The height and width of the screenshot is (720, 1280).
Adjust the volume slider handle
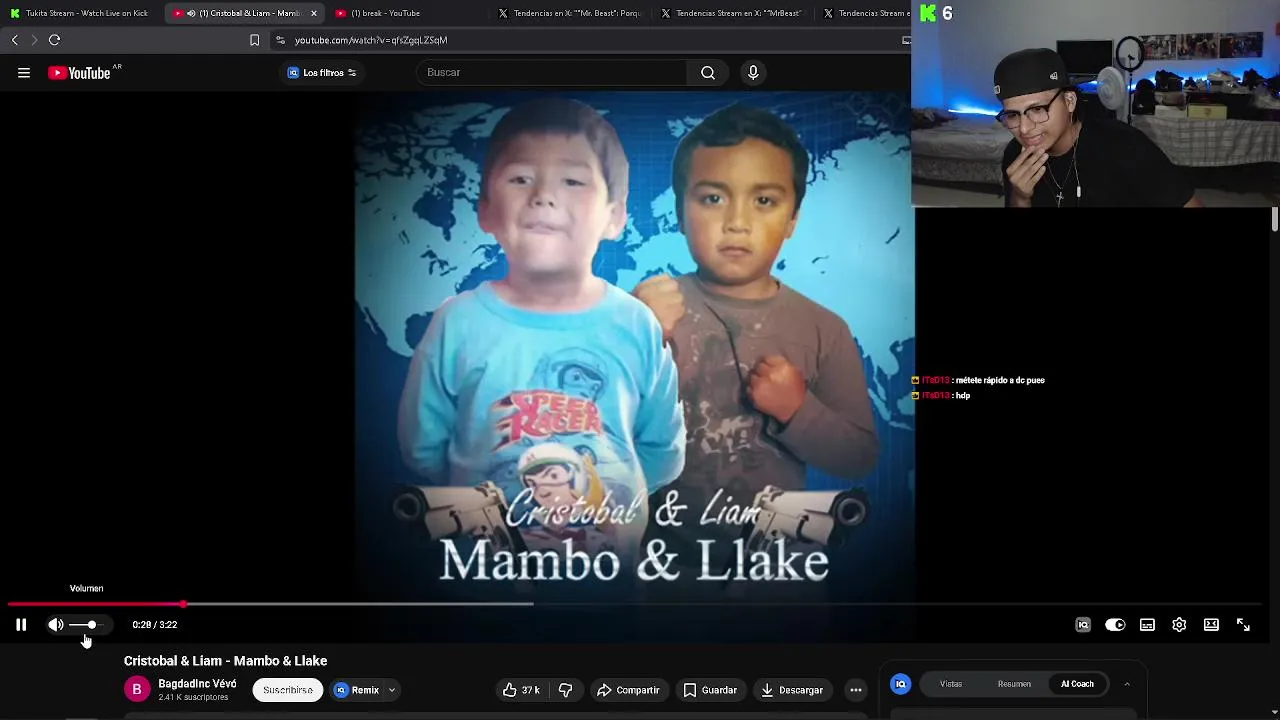click(91, 625)
